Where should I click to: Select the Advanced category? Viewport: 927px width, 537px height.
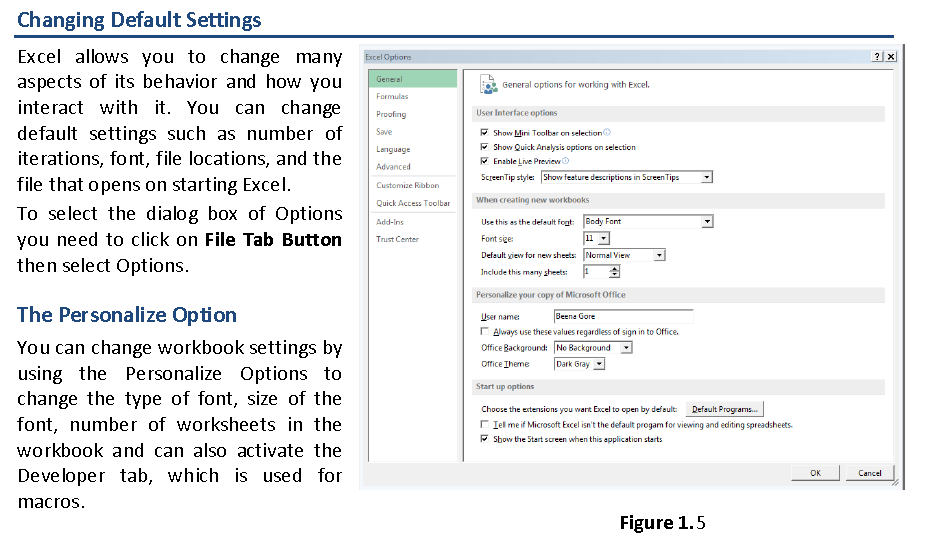[393, 167]
